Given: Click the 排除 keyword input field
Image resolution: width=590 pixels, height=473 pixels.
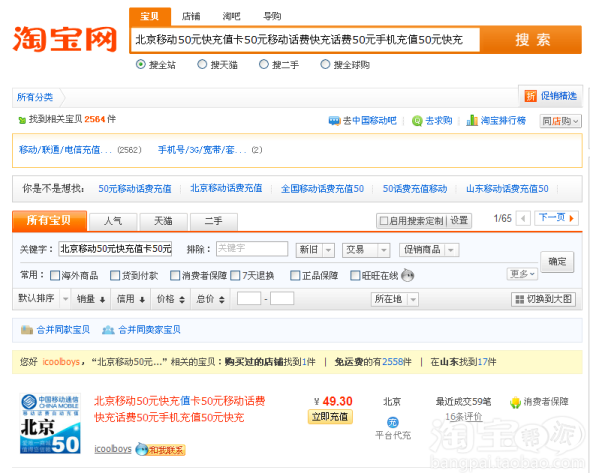Looking at the screenshot, I should click(x=252, y=249).
